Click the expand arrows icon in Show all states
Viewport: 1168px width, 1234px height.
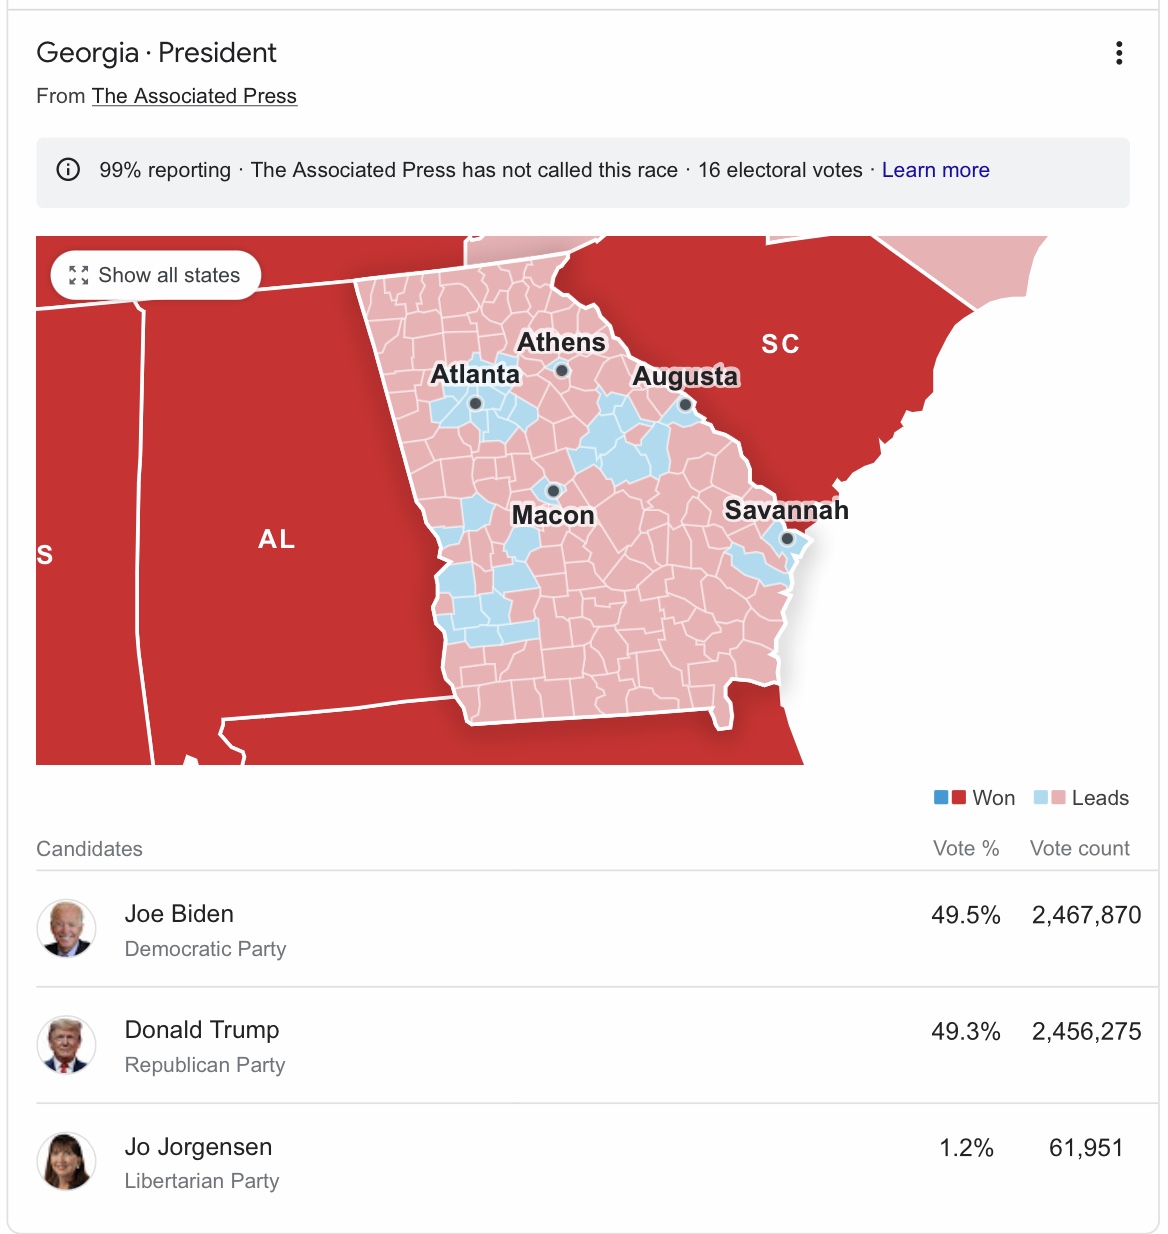pyautogui.click(x=78, y=275)
